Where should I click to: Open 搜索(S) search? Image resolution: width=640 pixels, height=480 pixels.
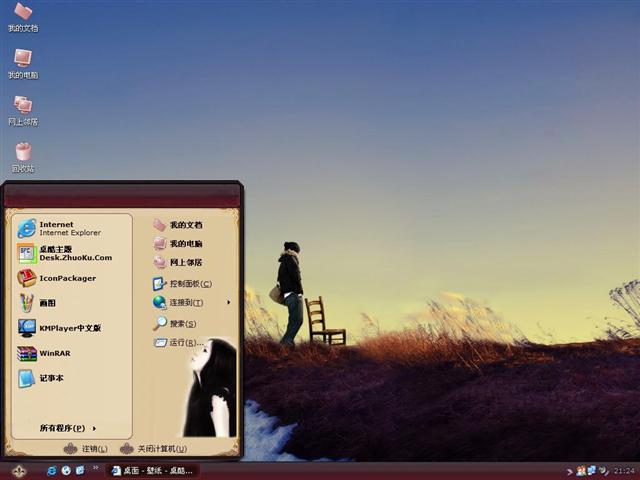(174, 324)
